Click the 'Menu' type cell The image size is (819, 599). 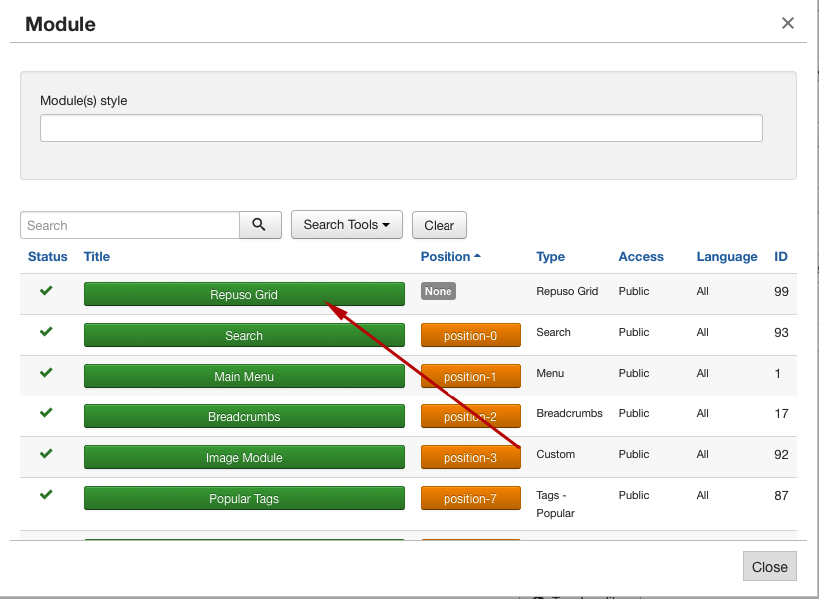(x=550, y=373)
